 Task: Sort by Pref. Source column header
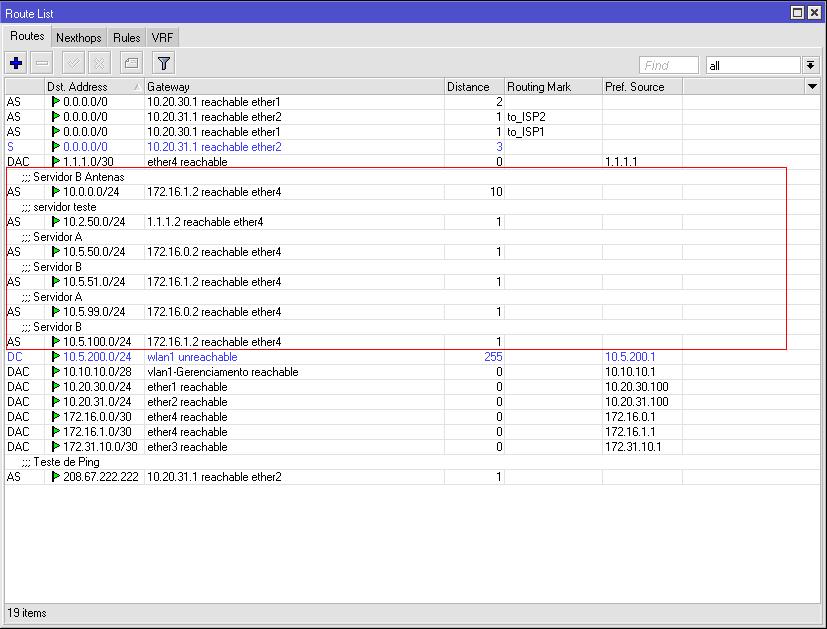point(642,86)
